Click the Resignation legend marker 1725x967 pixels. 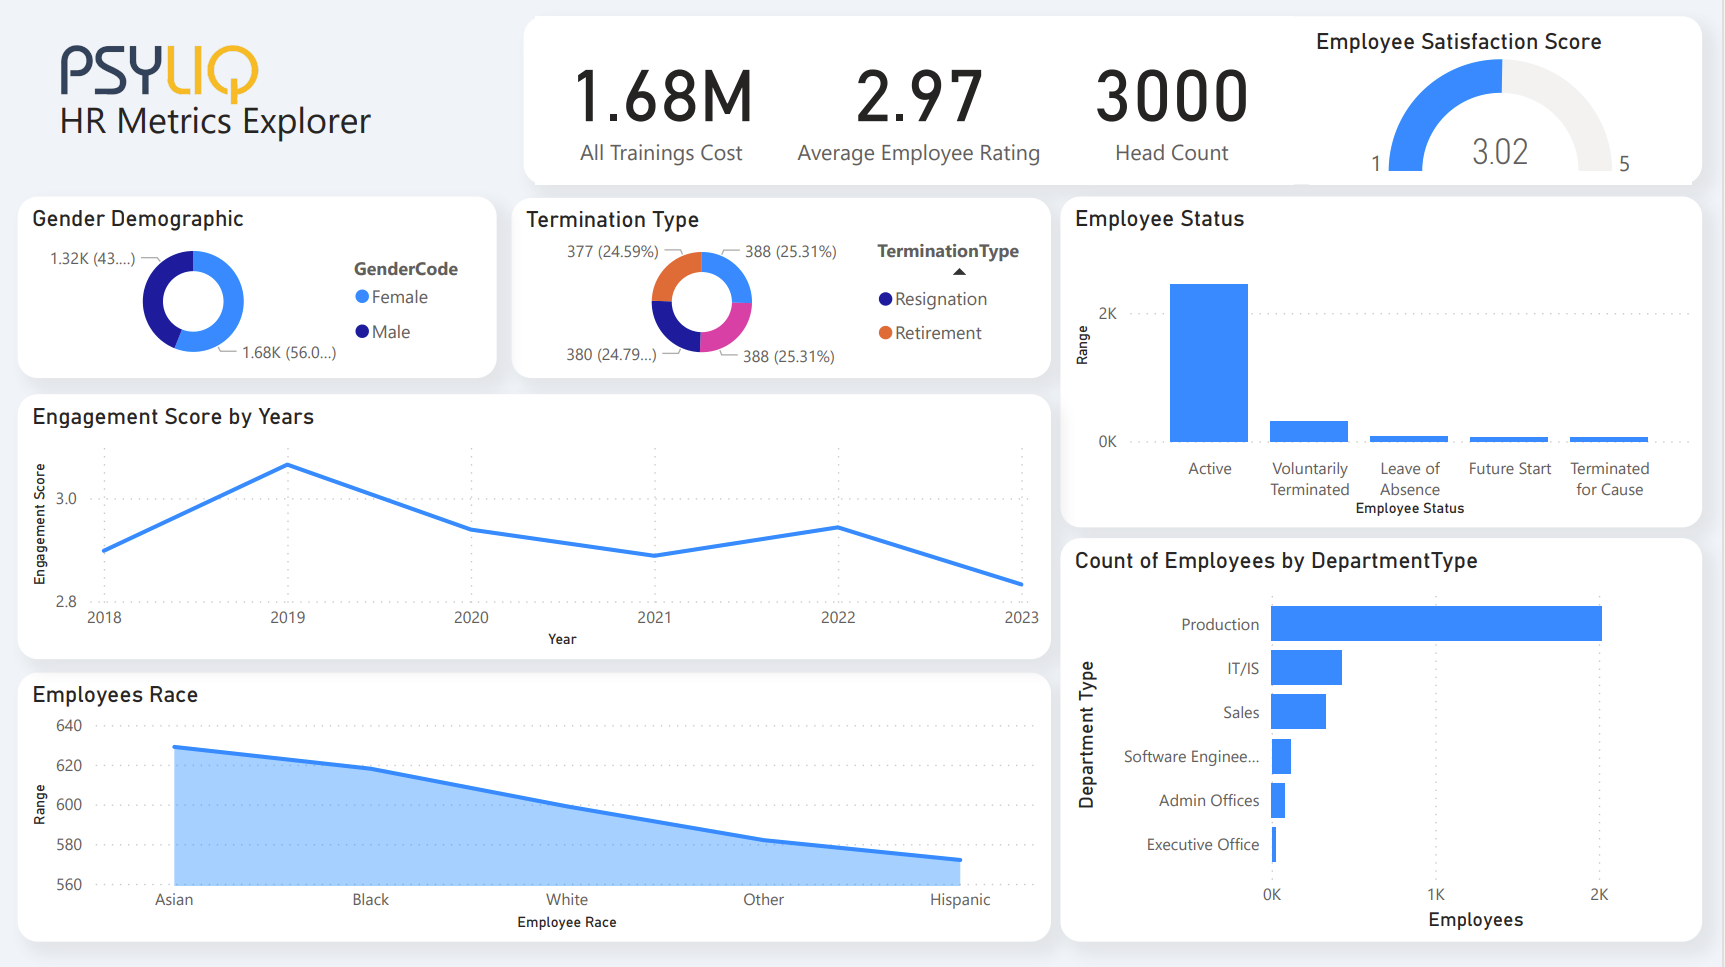click(x=884, y=298)
